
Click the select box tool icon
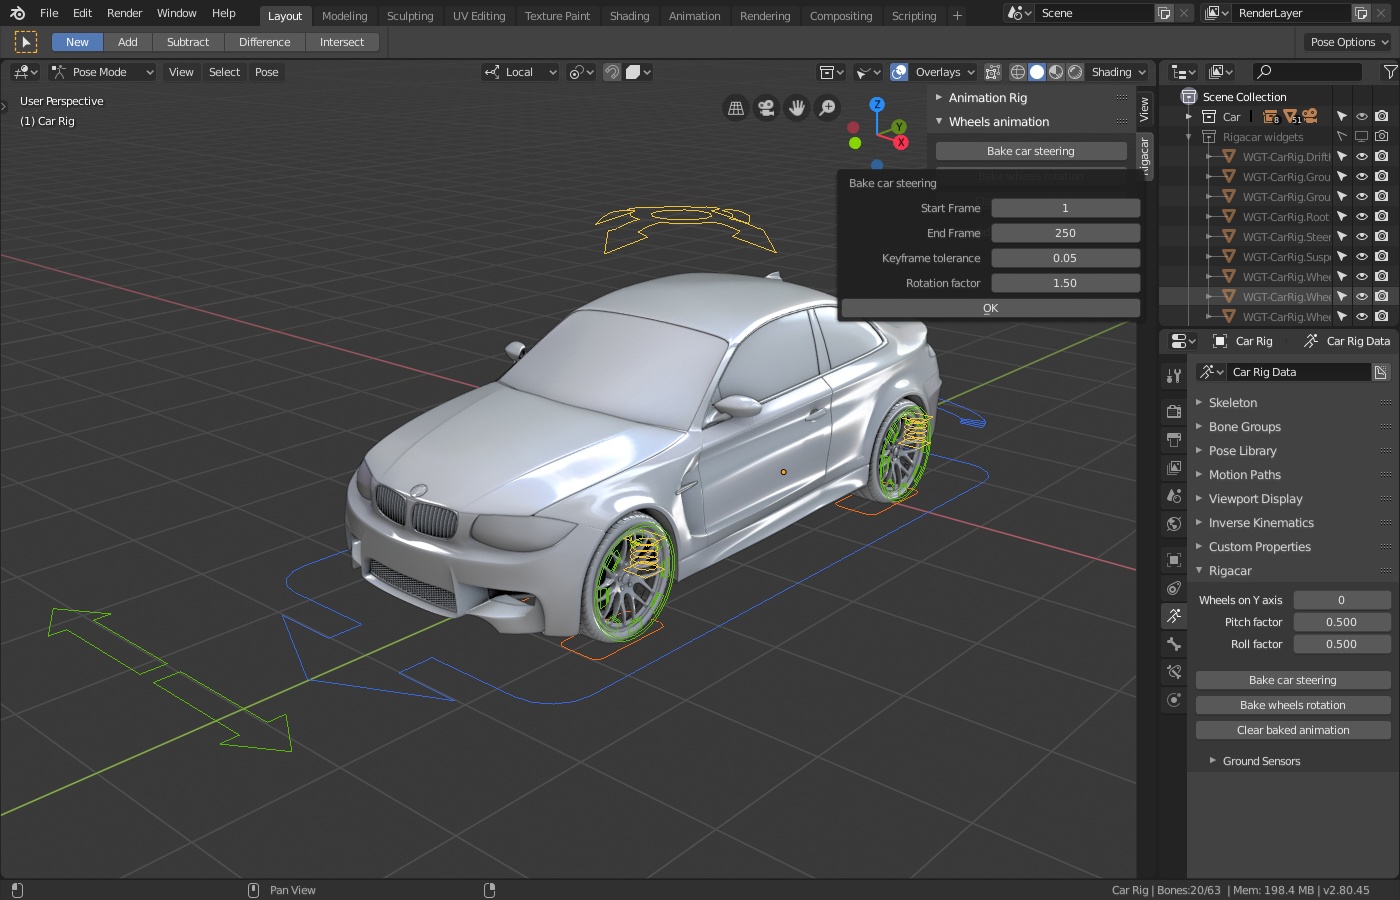[x=26, y=42]
